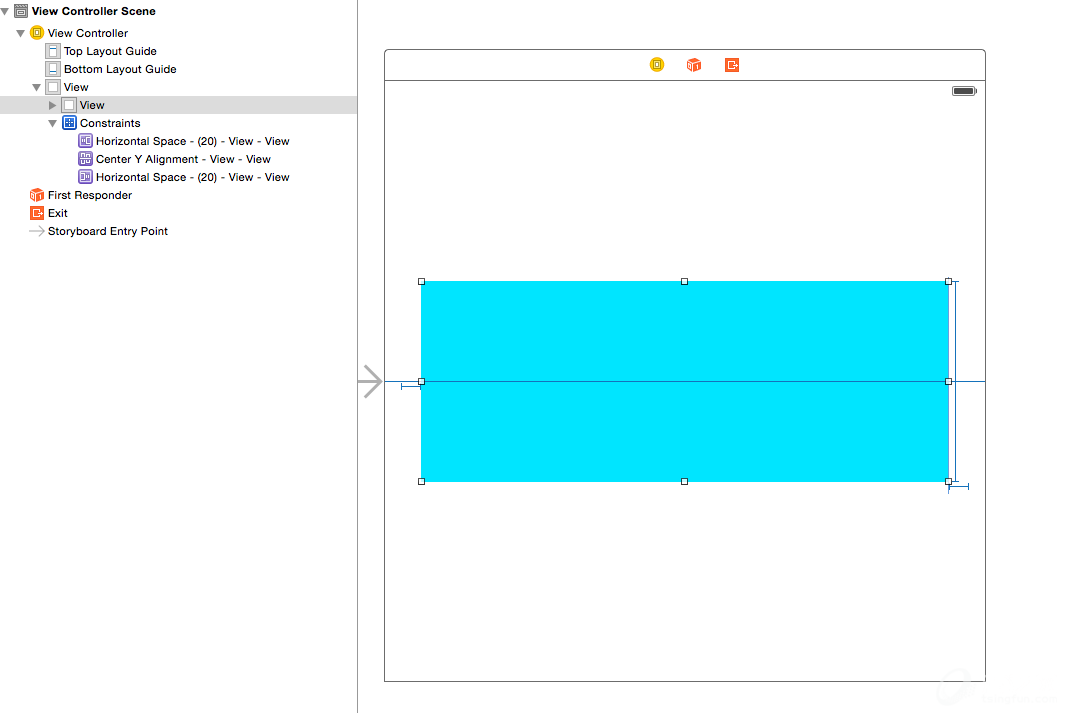Click the Top Layout Guide icon in outline
Viewport: 1068px width, 713px height.
click(53, 51)
